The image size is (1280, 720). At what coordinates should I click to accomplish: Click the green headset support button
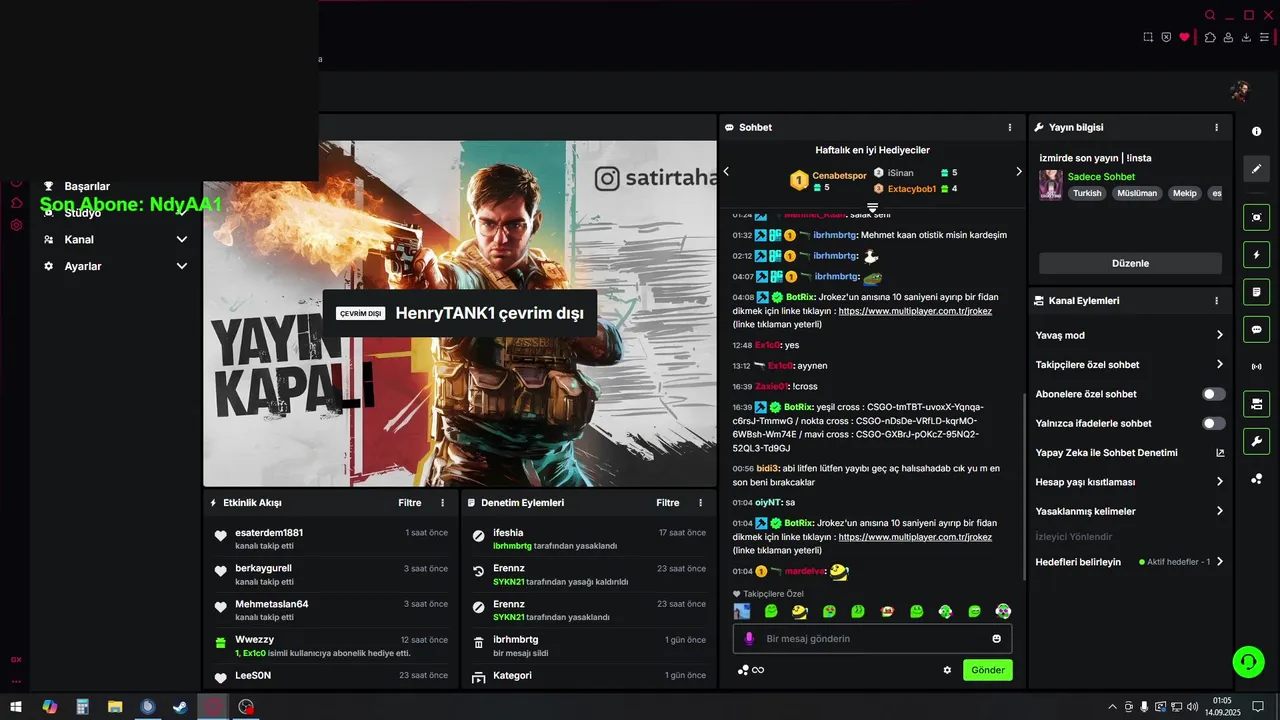pos(1247,661)
